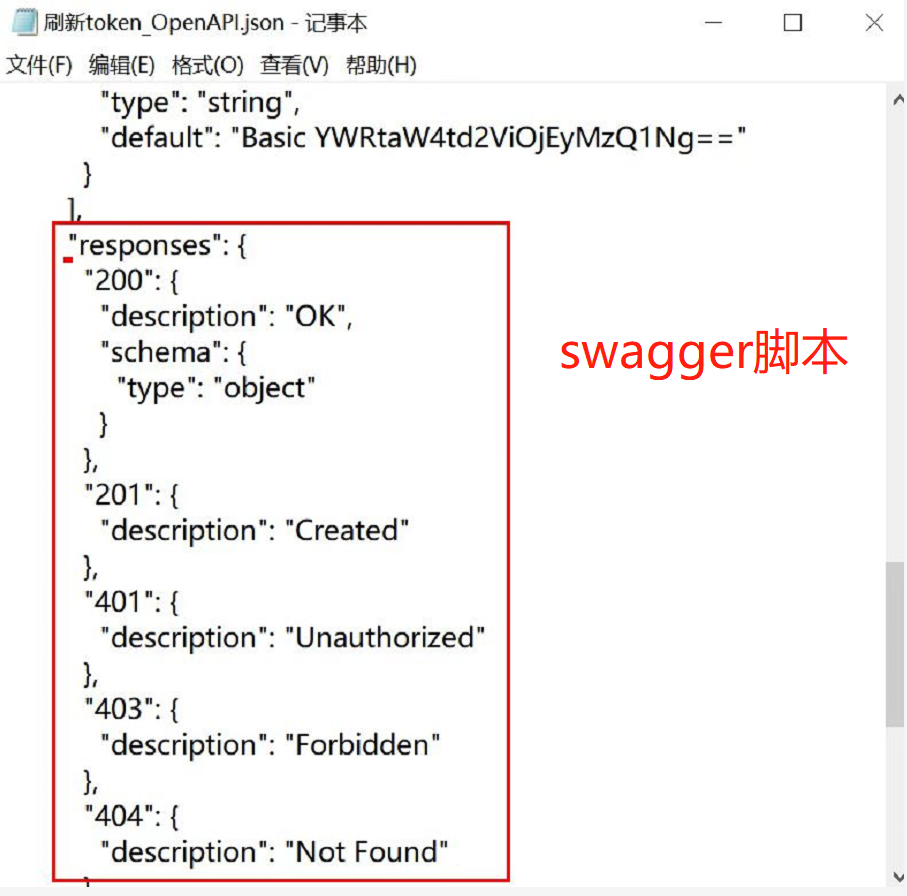907x896 pixels.
Task: Open the 帮助(H) menu
Action: pos(381,65)
